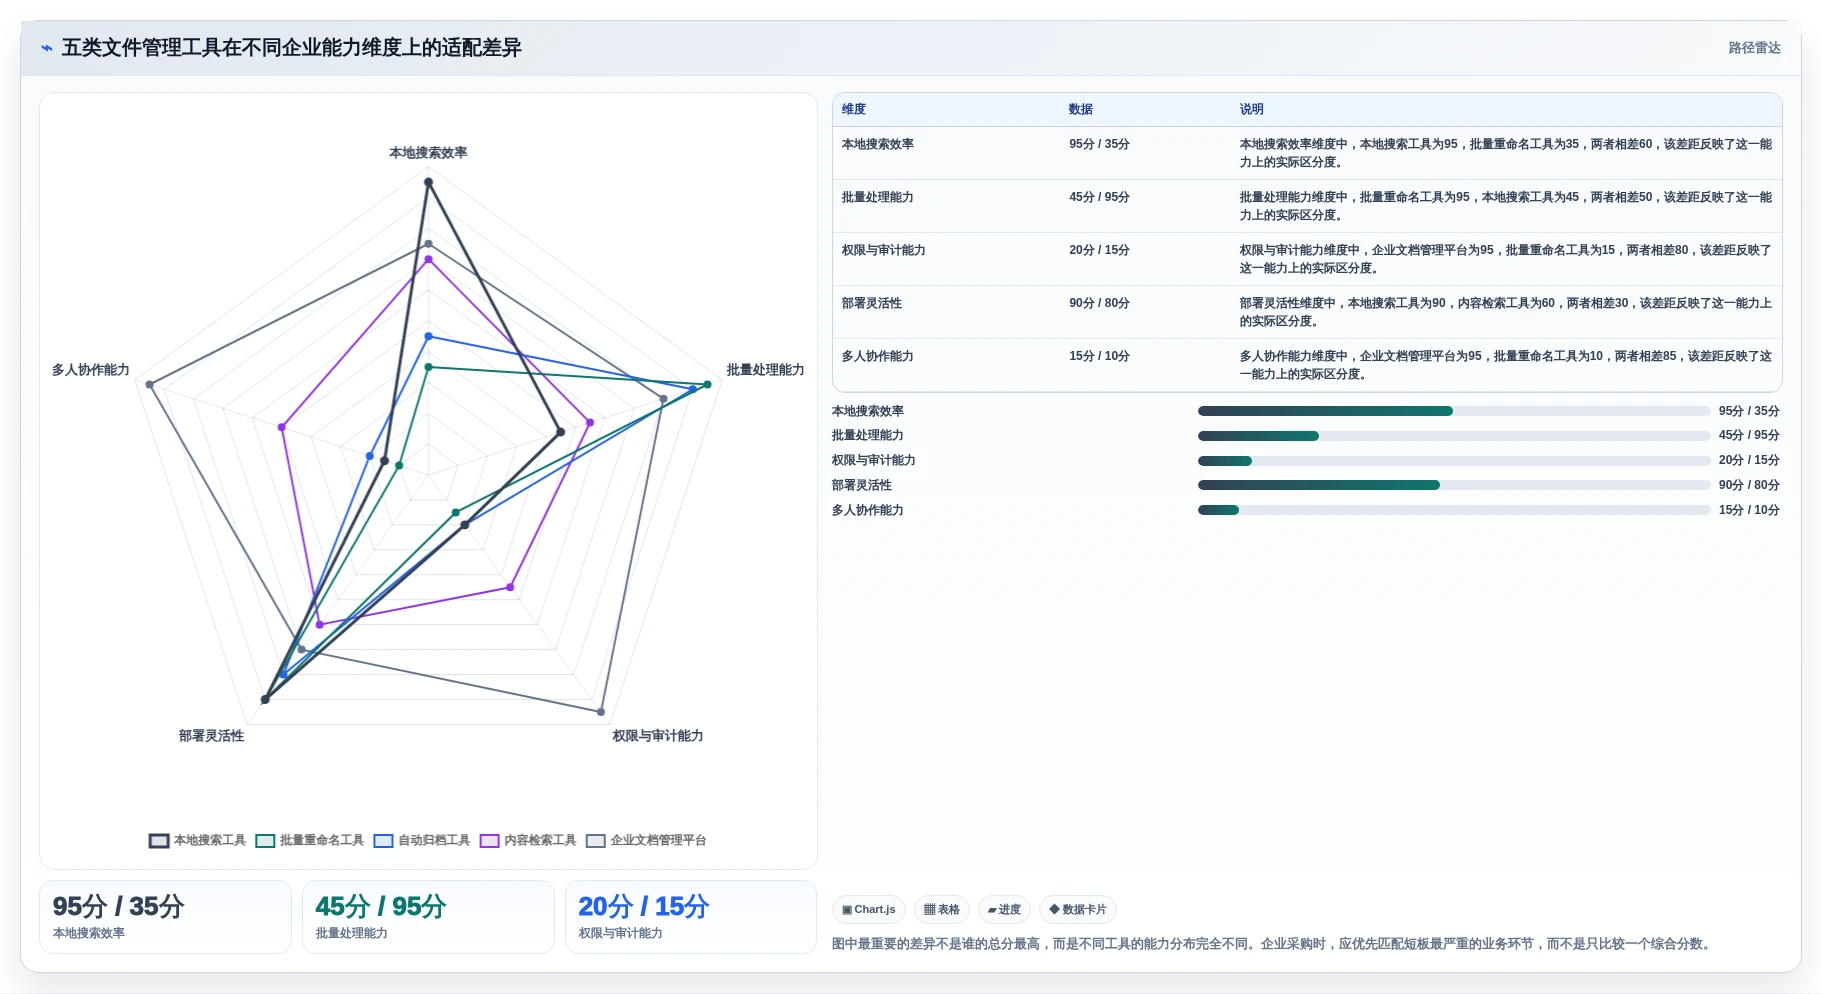
Task: Select 批量处理能力 table row cell
Action: [x=878, y=197]
